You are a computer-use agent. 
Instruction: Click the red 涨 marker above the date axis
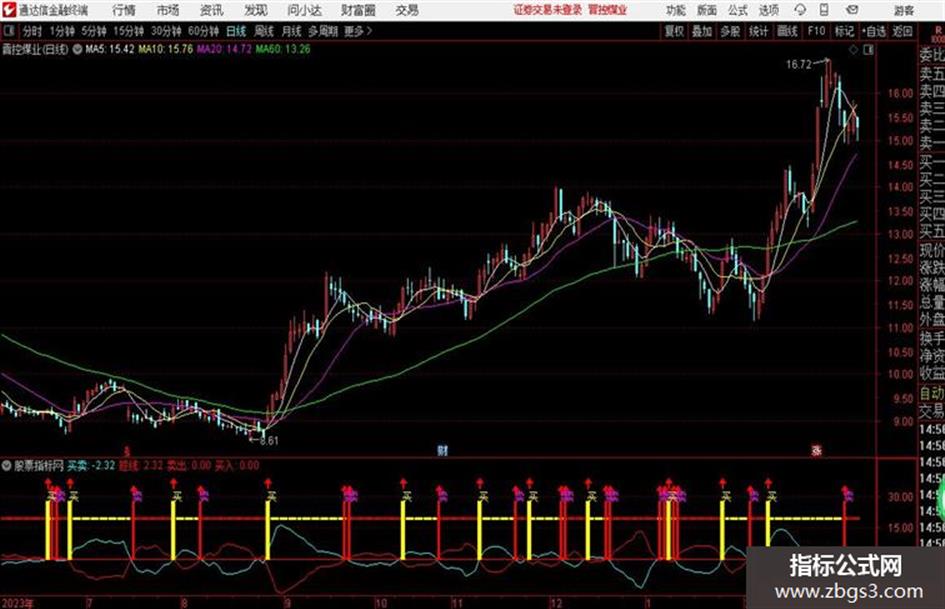point(817,450)
